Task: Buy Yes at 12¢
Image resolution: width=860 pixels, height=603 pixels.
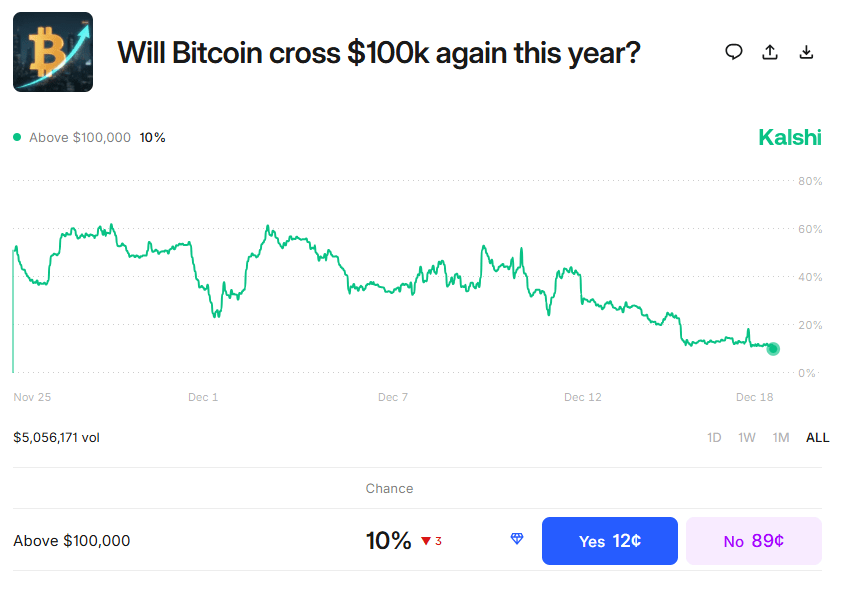Action: click(609, 541)
